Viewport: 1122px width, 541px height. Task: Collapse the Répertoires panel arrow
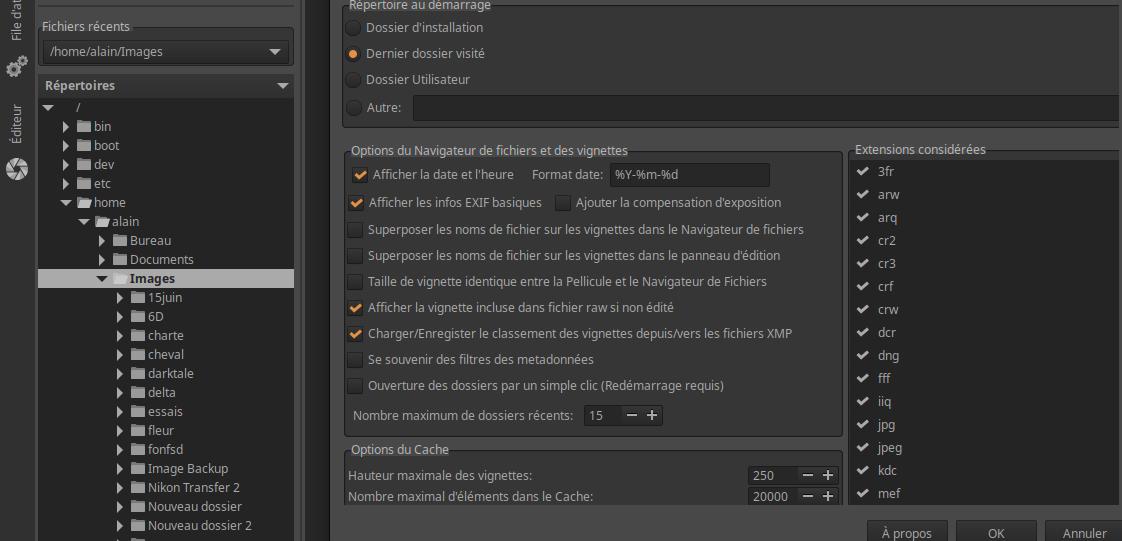[x=282, y=86]
